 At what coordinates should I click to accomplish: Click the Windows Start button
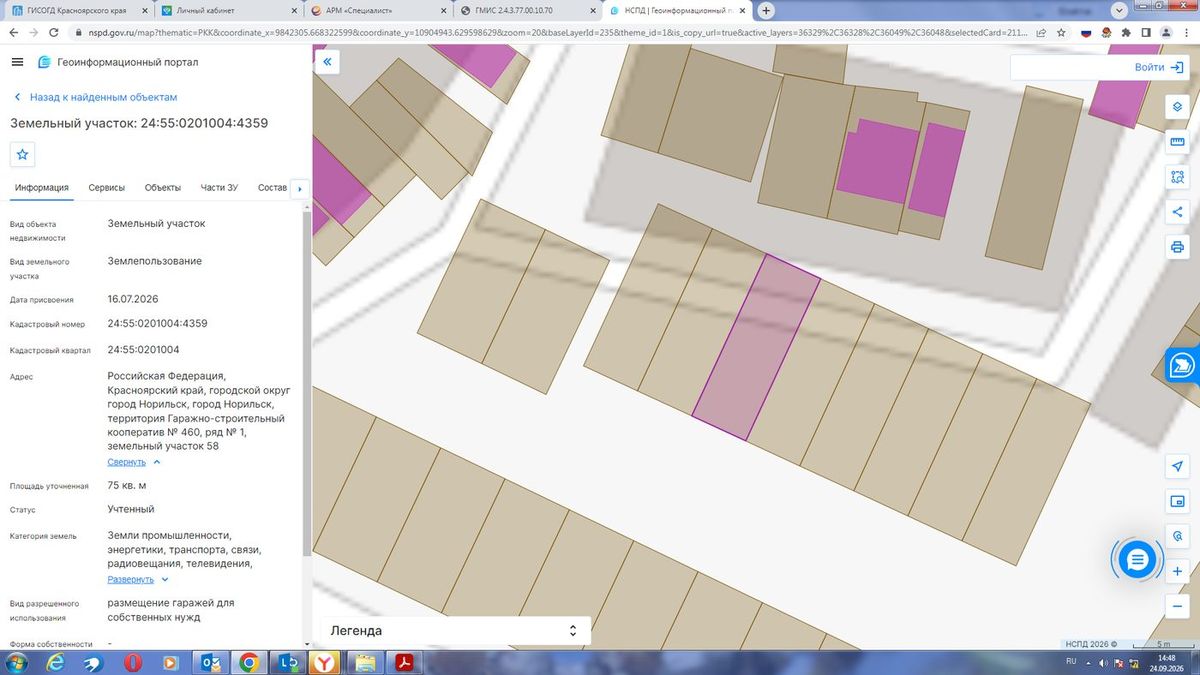17,662
